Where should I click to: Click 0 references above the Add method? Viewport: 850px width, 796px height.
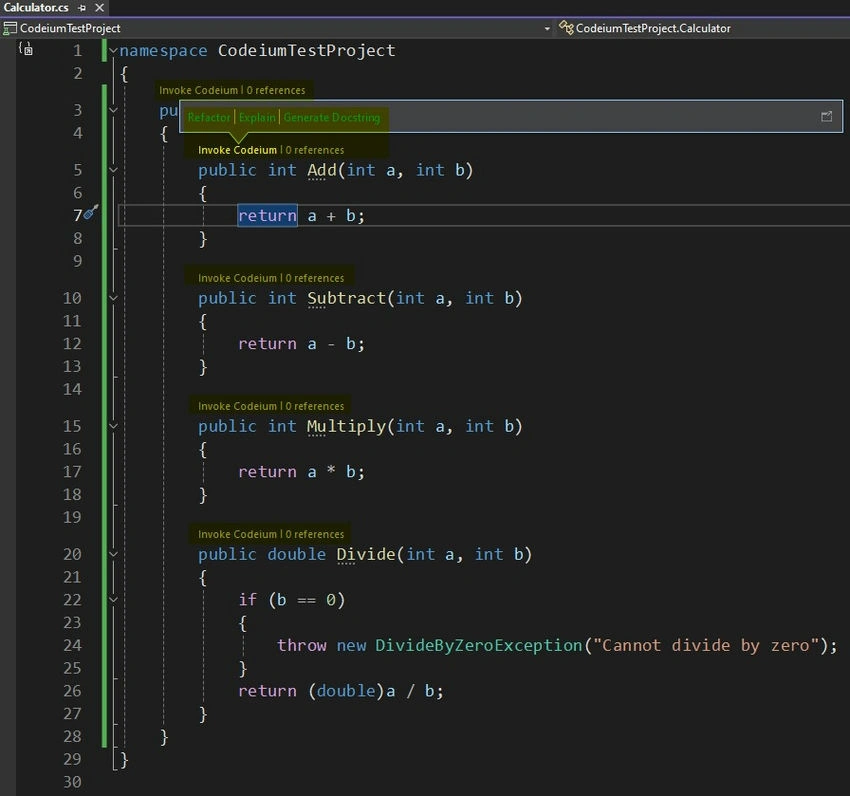point(314,150)
